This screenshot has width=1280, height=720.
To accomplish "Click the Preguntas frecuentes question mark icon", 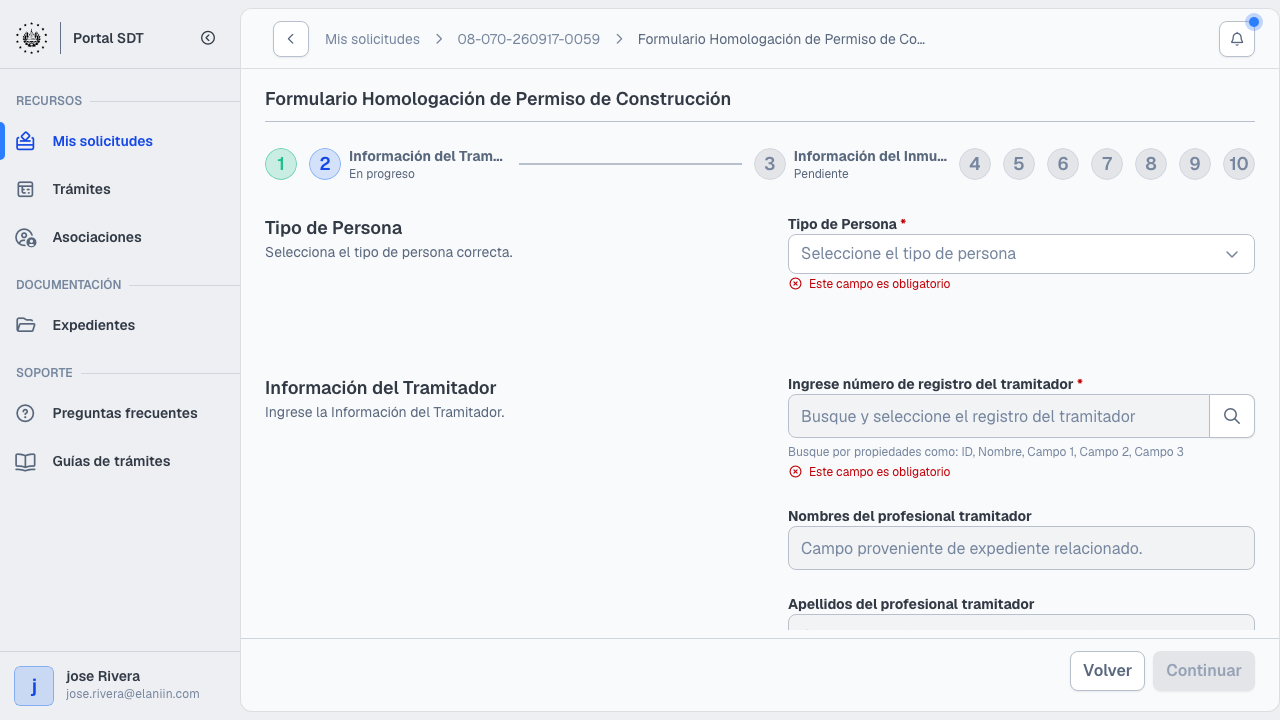I will [26, 413].
